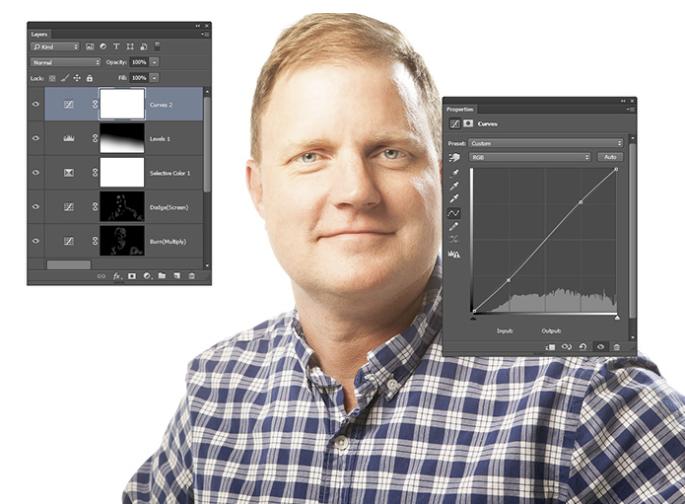Click the type layer filter icon
Viewport: 685px width, 504px height.
(116, 46)
